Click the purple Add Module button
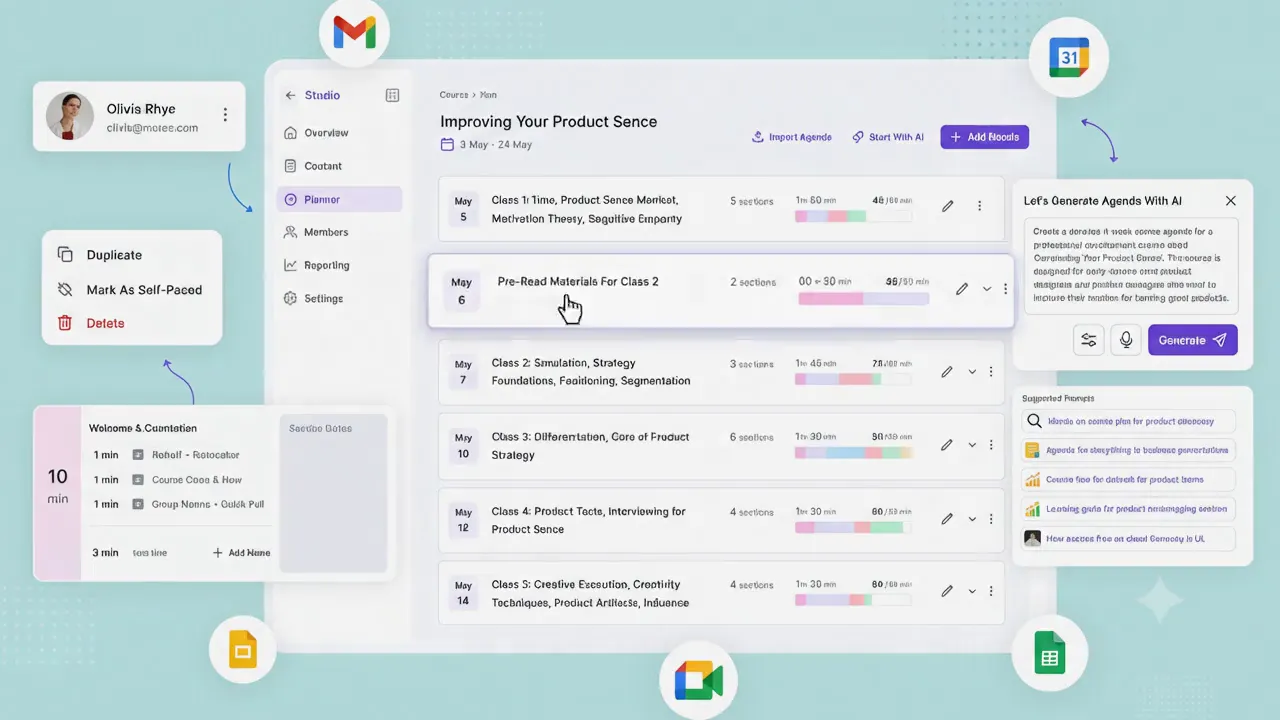This screenshot has width=1280, height=720. point(985,137)
